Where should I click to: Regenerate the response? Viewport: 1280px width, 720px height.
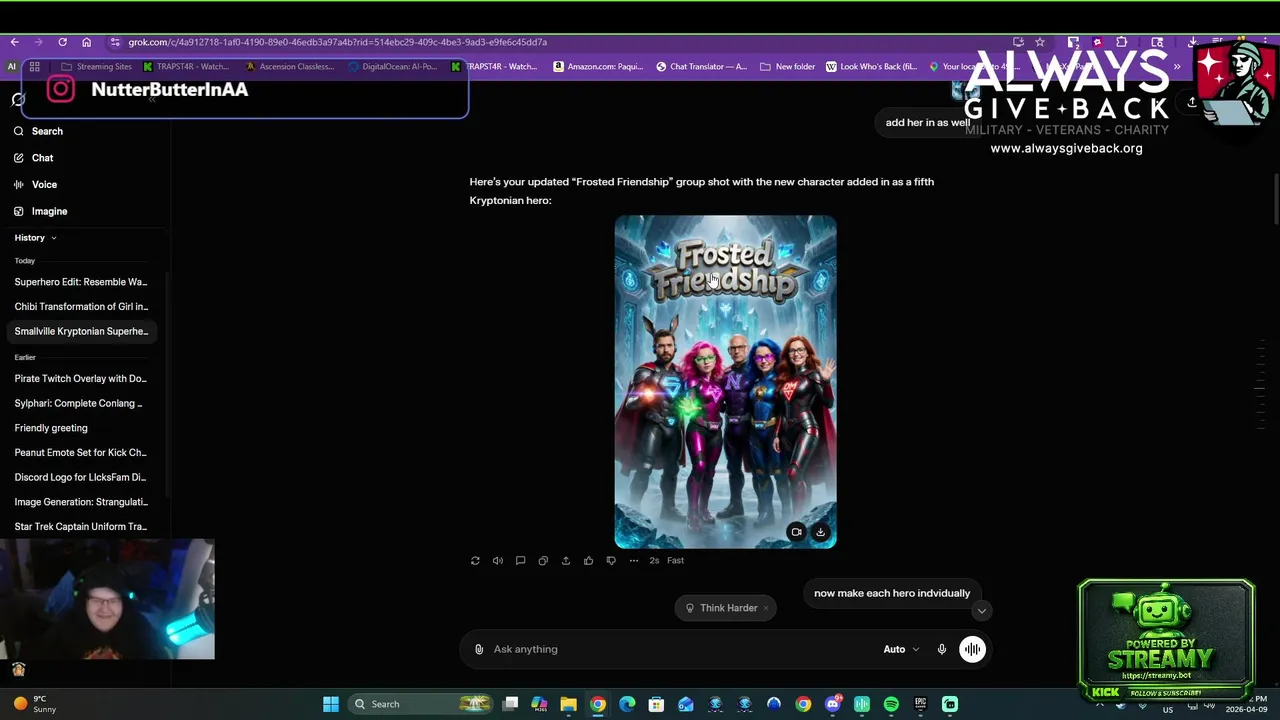pos(475,561)
